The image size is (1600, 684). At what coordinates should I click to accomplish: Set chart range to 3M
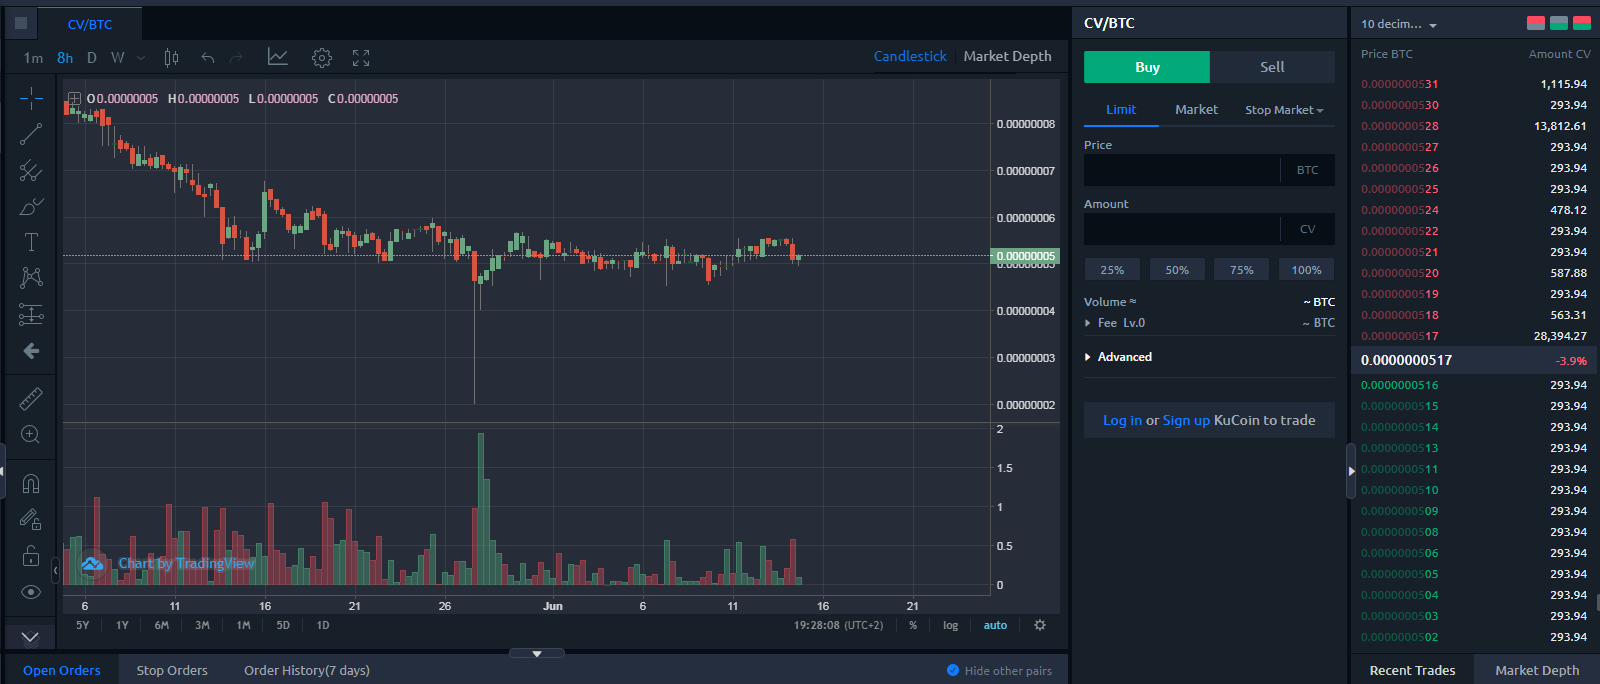[x=202, y=625]
